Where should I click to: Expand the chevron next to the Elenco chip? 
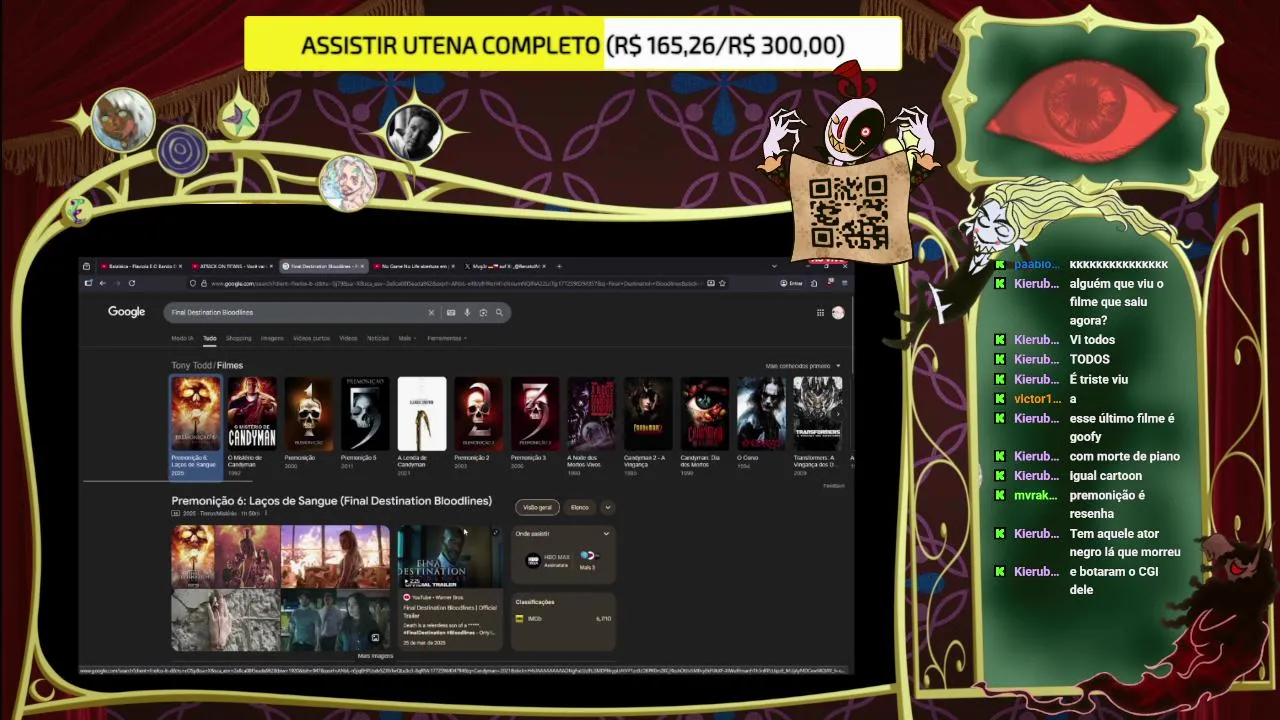click(x=607, y=507)
